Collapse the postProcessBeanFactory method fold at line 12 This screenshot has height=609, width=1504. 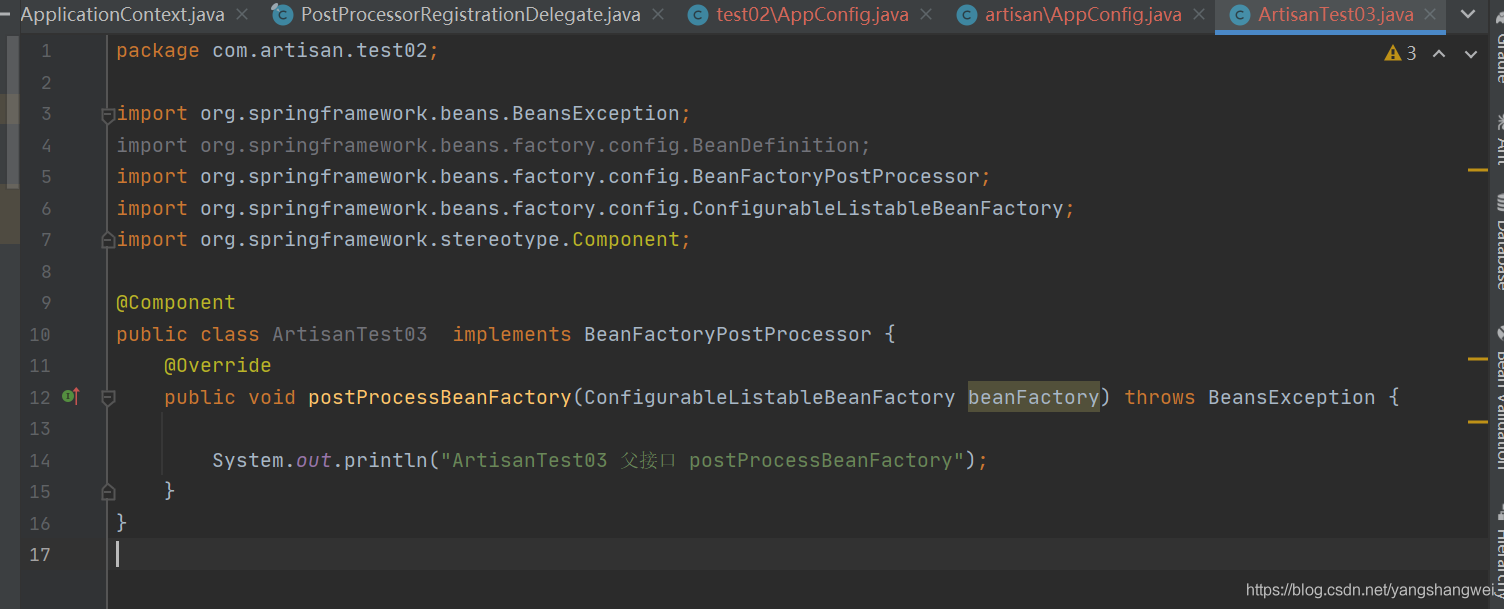[x=107, y=398]
